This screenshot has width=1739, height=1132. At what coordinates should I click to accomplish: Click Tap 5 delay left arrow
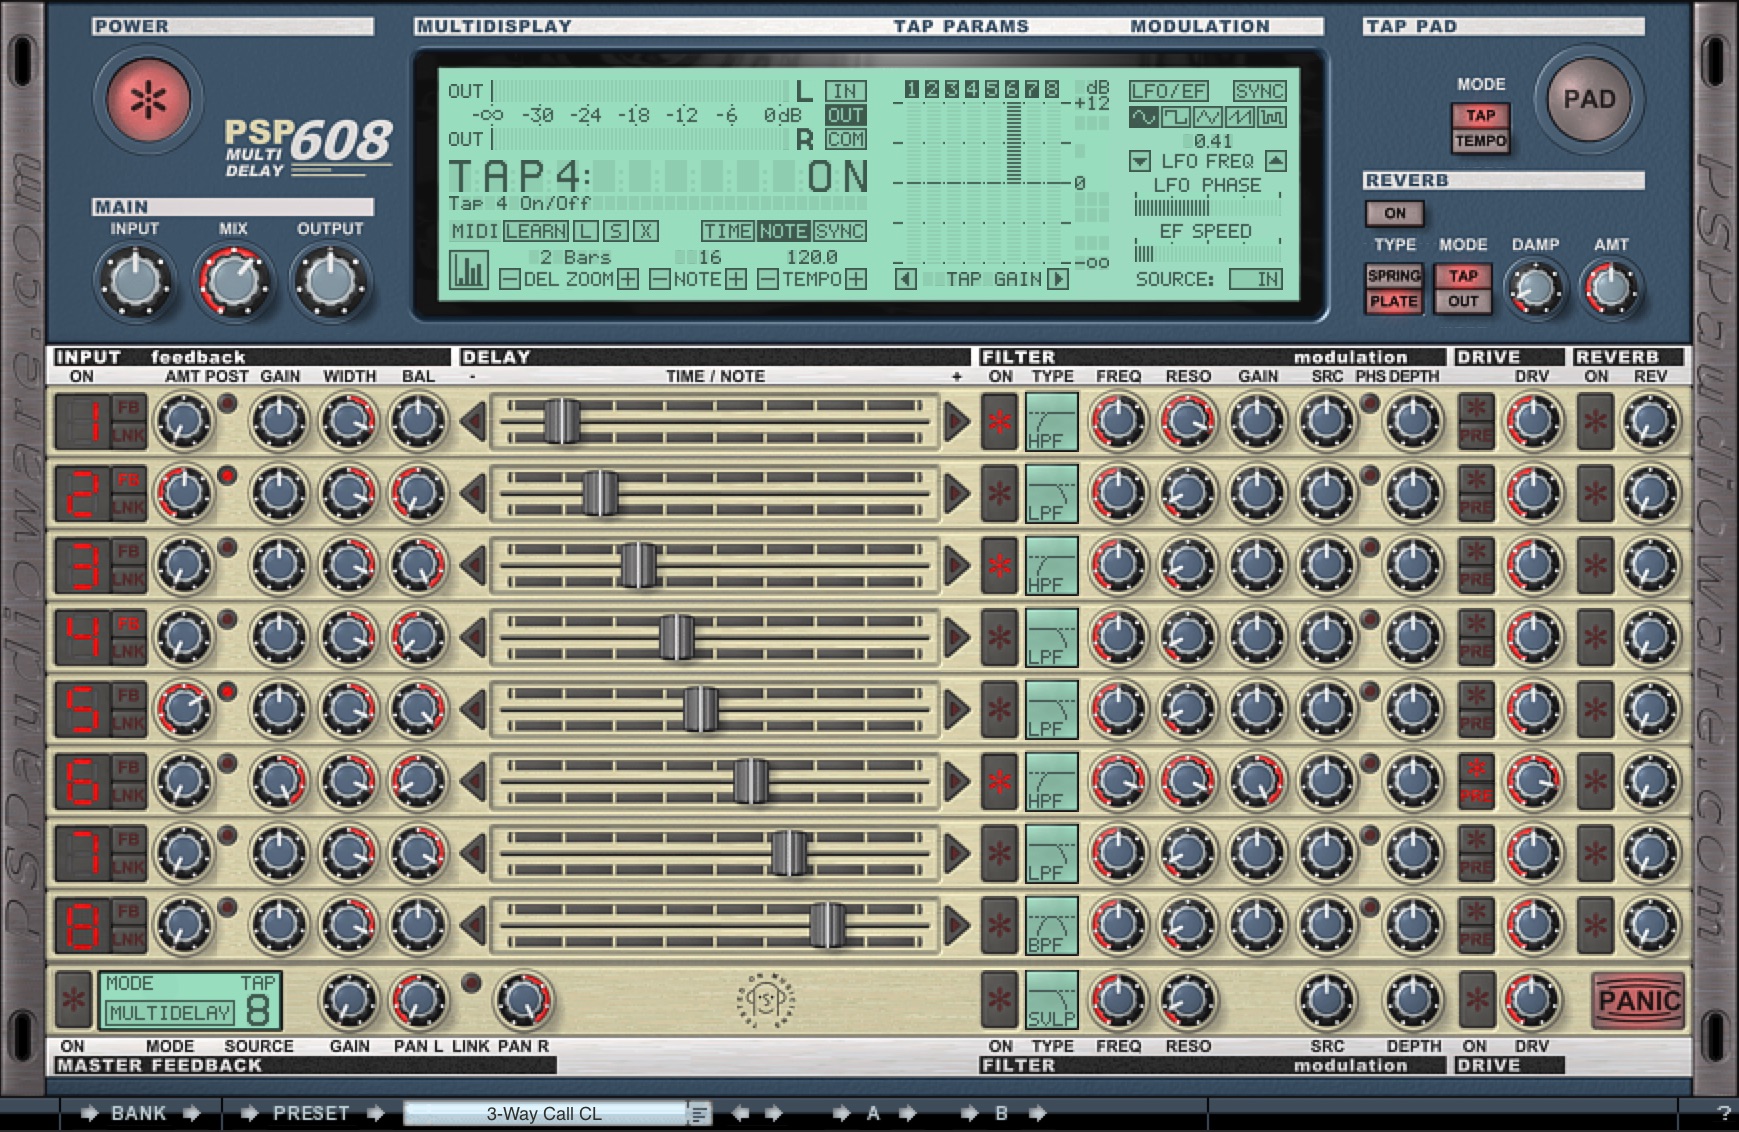pyautogui.click(x=473, y=710)
